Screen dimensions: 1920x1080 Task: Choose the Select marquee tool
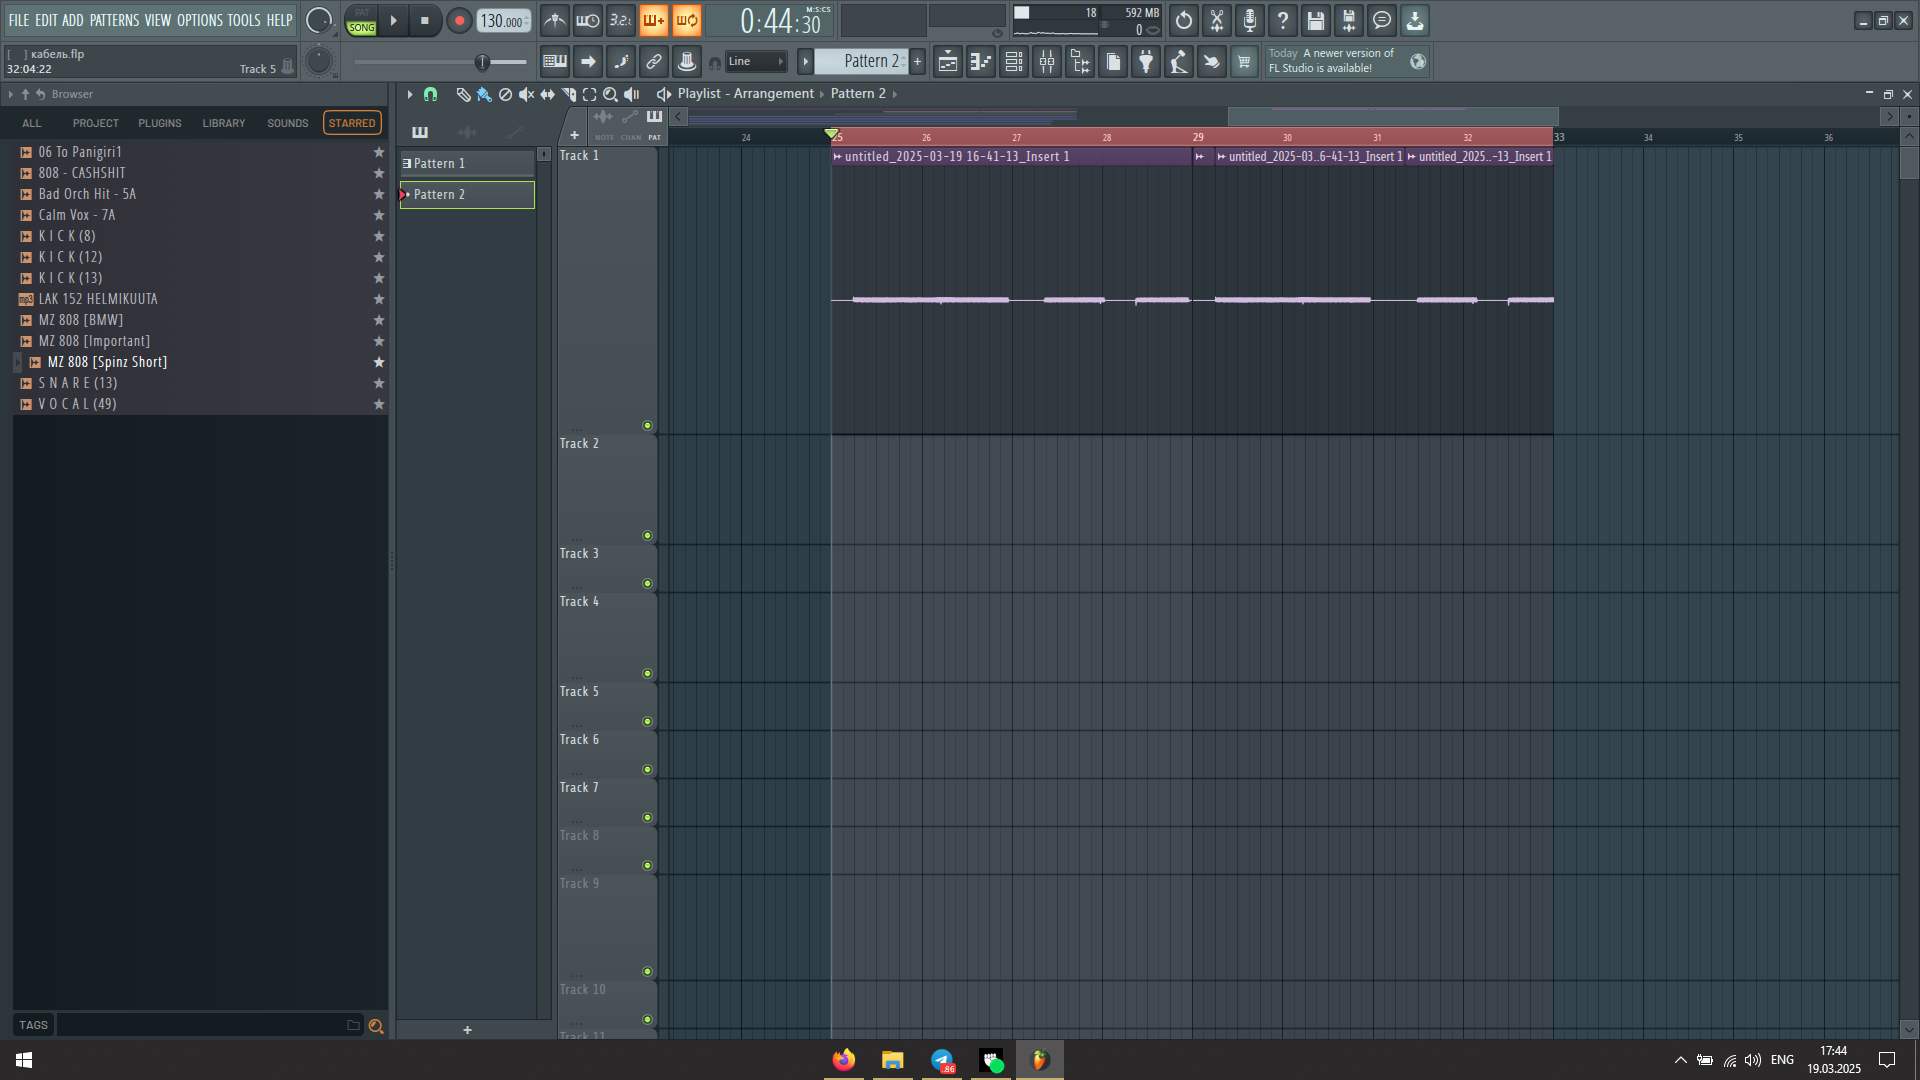589,94
